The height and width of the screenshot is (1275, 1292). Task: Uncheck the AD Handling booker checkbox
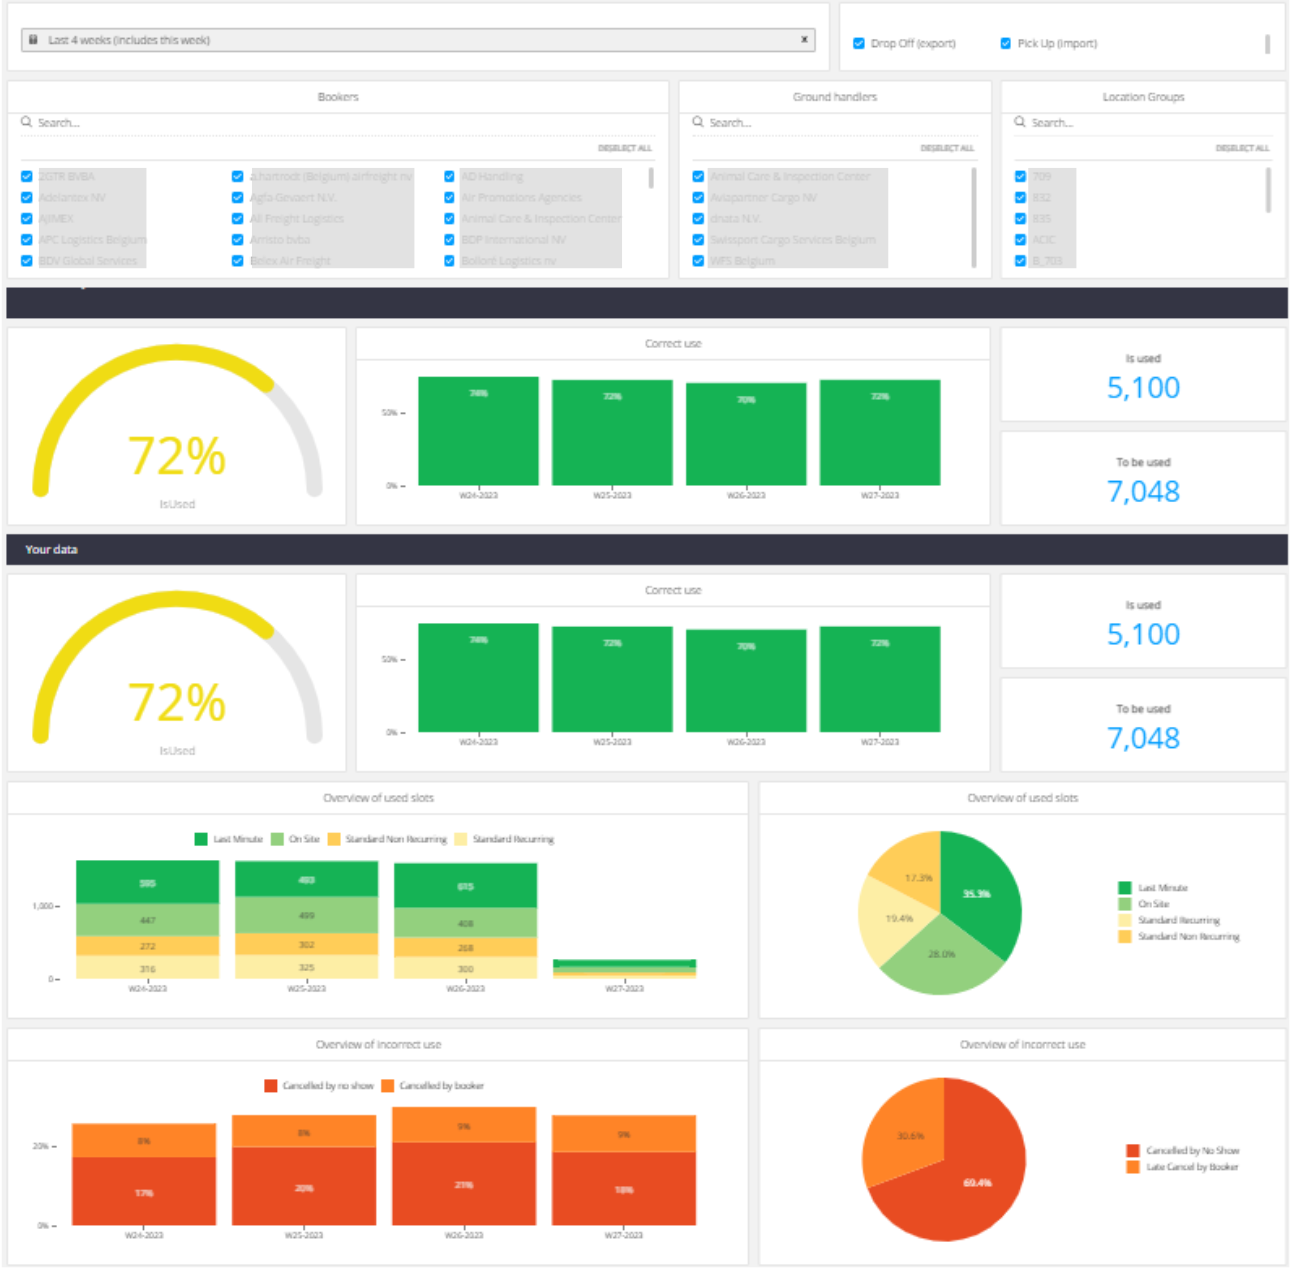click(x=450, y=177)
